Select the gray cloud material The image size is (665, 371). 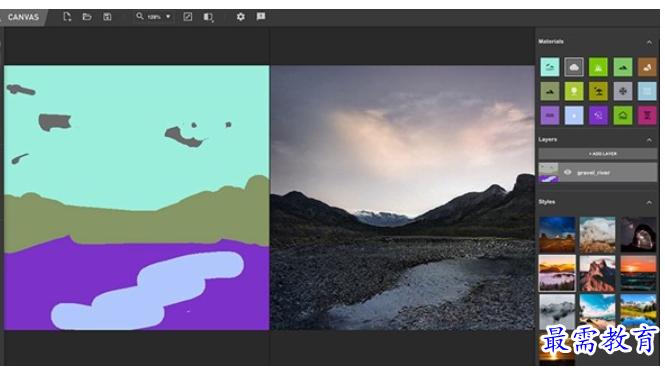[x=574, y=67]
